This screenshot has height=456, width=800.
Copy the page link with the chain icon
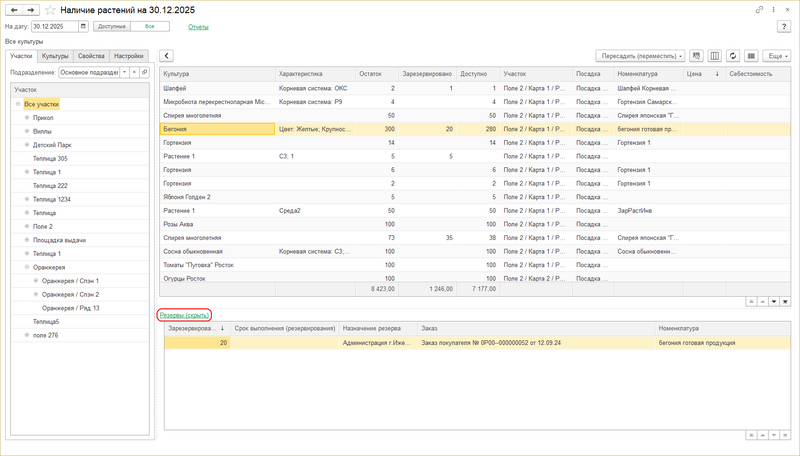[757, 9]
